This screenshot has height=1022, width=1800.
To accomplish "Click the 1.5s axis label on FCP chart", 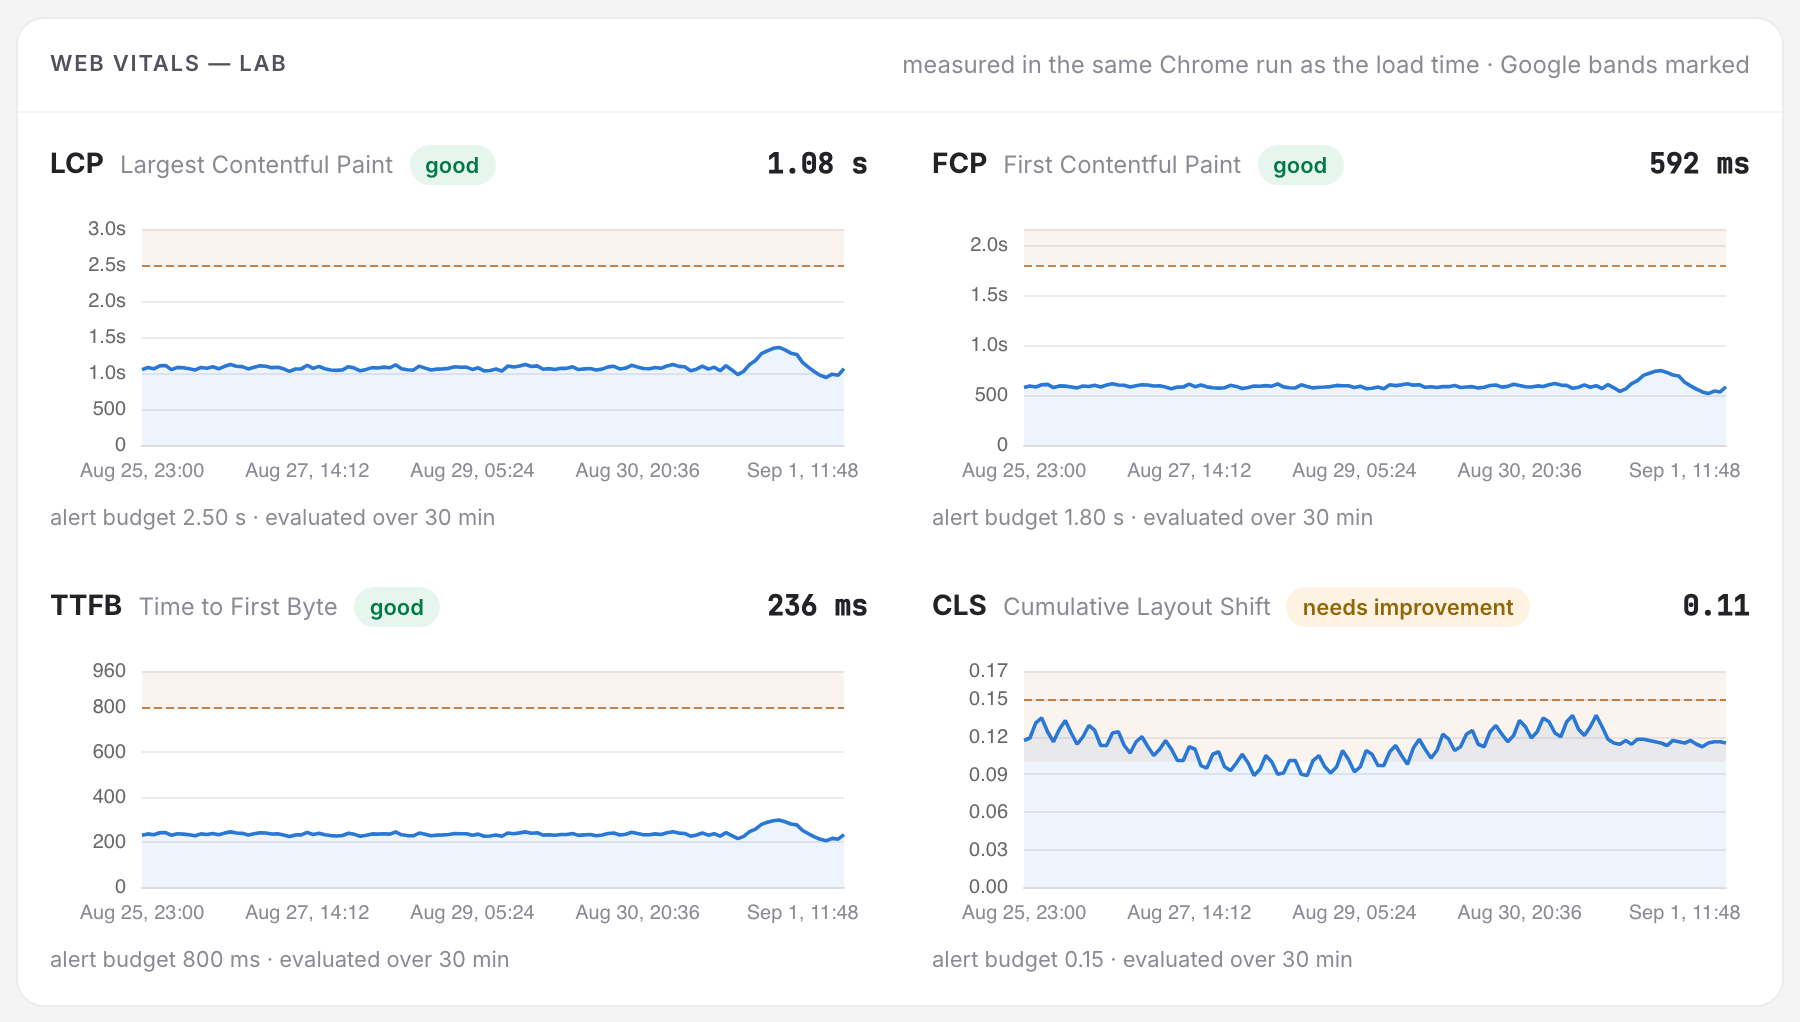I will (989, 295).
